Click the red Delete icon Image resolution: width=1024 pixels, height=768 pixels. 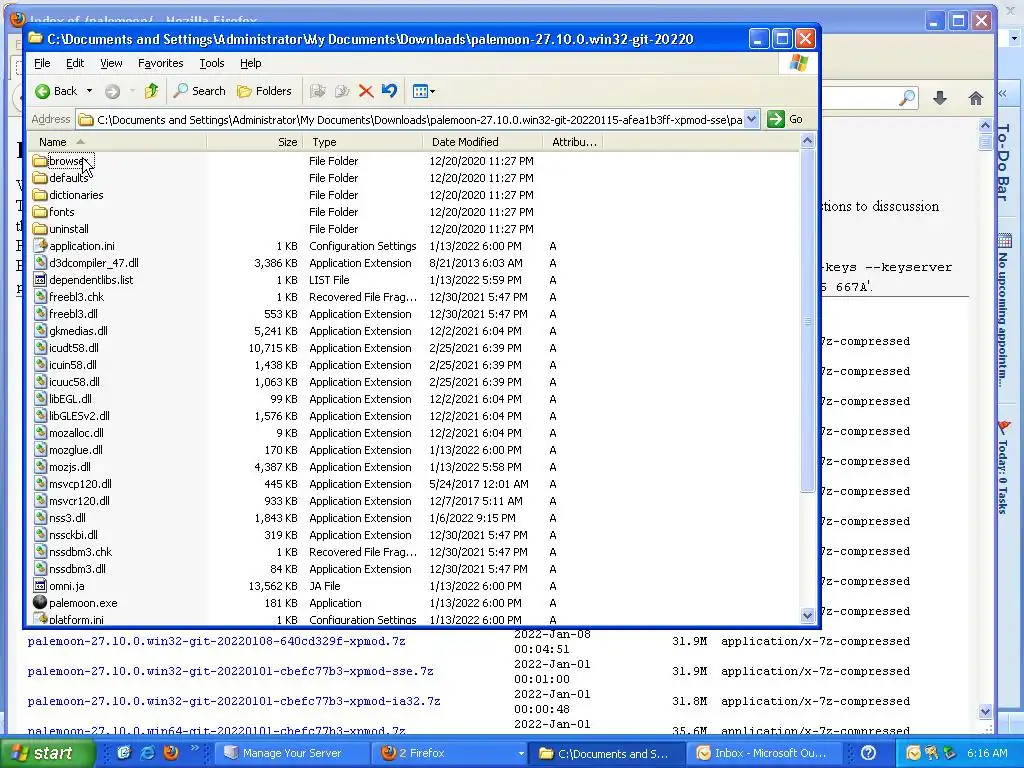(366, 91)
